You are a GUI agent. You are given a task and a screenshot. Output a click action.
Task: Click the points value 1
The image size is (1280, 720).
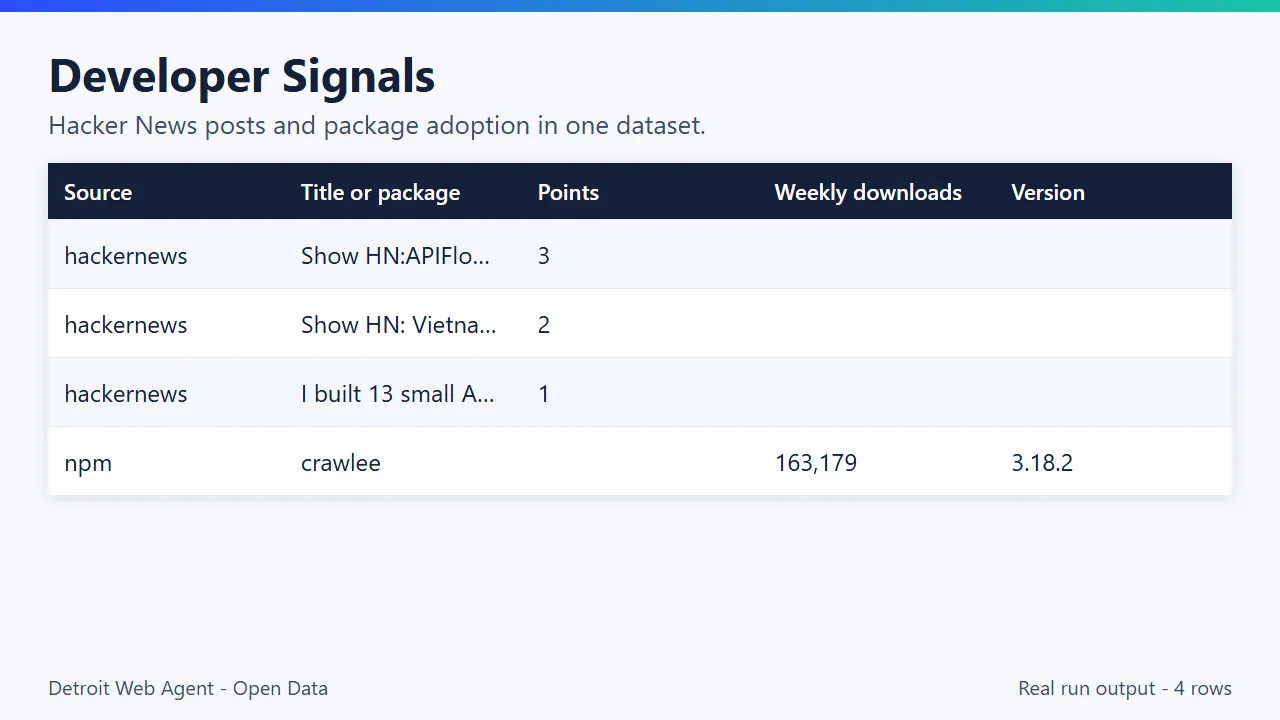(544, 393)
